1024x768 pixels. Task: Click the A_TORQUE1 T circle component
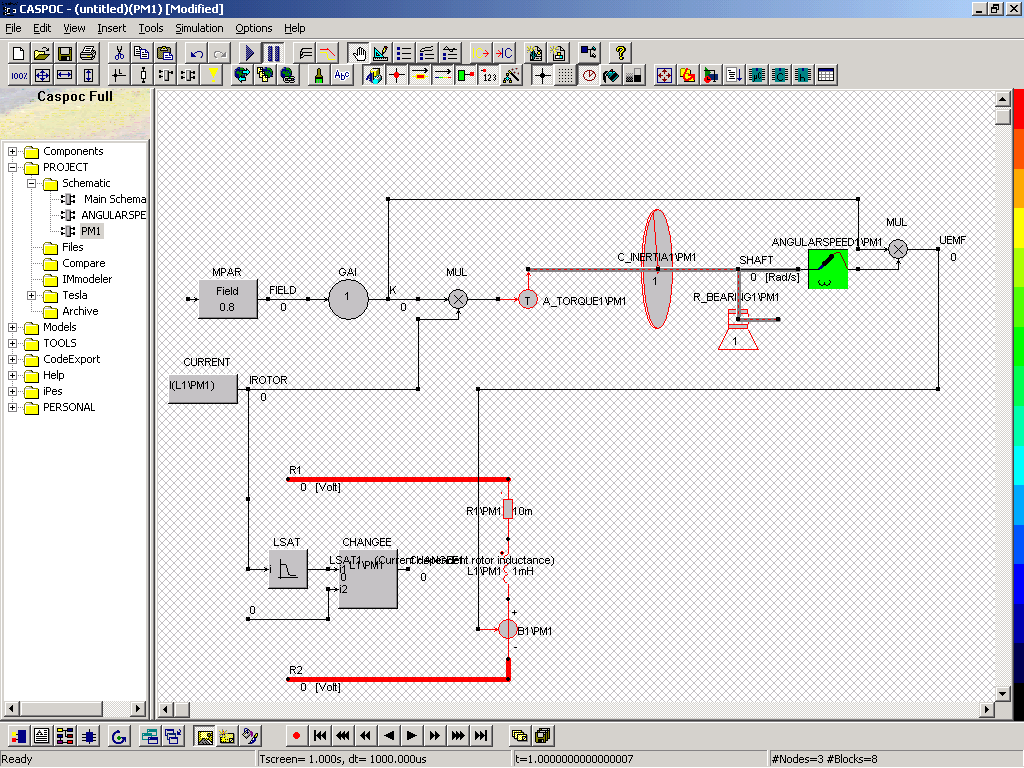coord(528,300)
